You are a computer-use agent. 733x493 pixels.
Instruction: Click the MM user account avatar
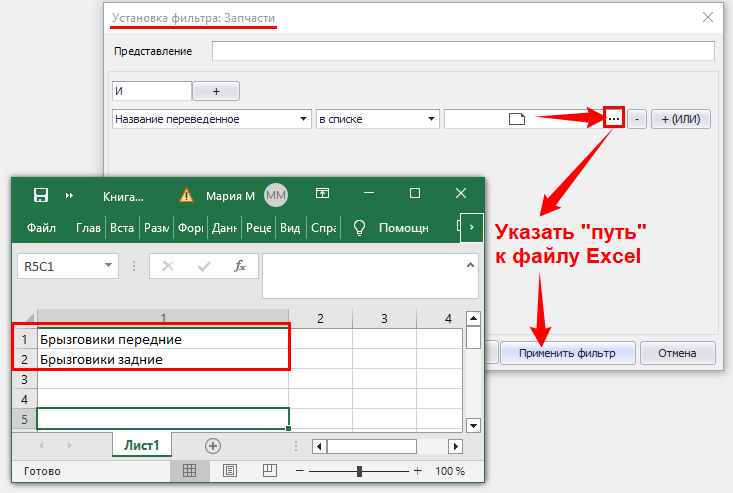[275, 195]
